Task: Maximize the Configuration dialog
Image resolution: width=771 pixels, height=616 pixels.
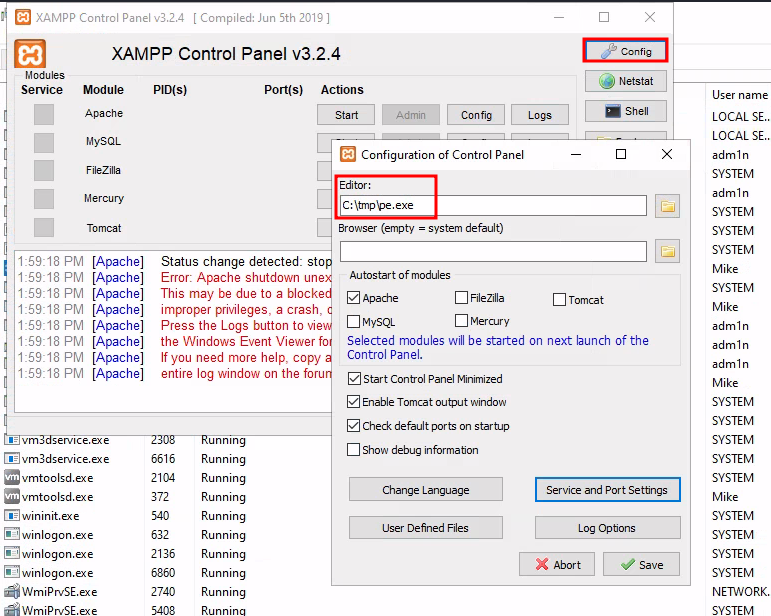Action: click(621, 154)
